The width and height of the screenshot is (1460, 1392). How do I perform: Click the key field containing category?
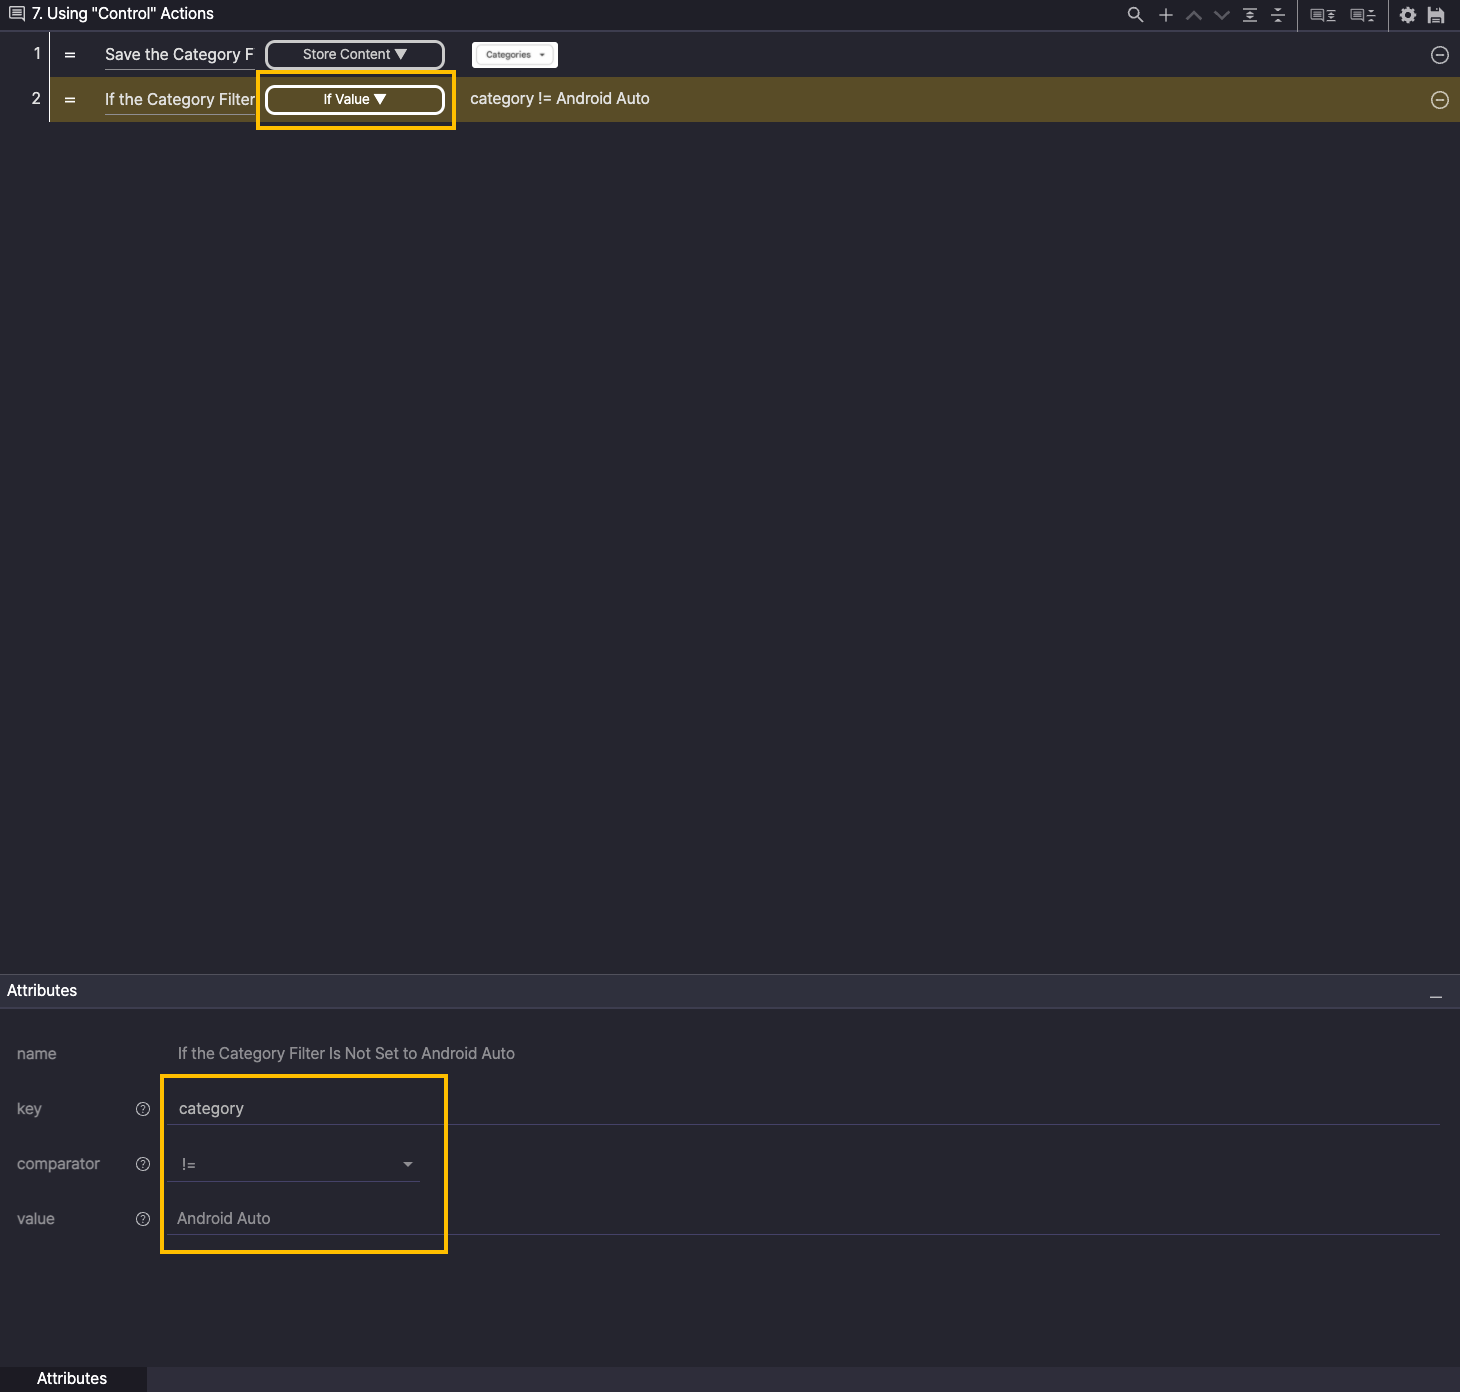[300, 1108]
